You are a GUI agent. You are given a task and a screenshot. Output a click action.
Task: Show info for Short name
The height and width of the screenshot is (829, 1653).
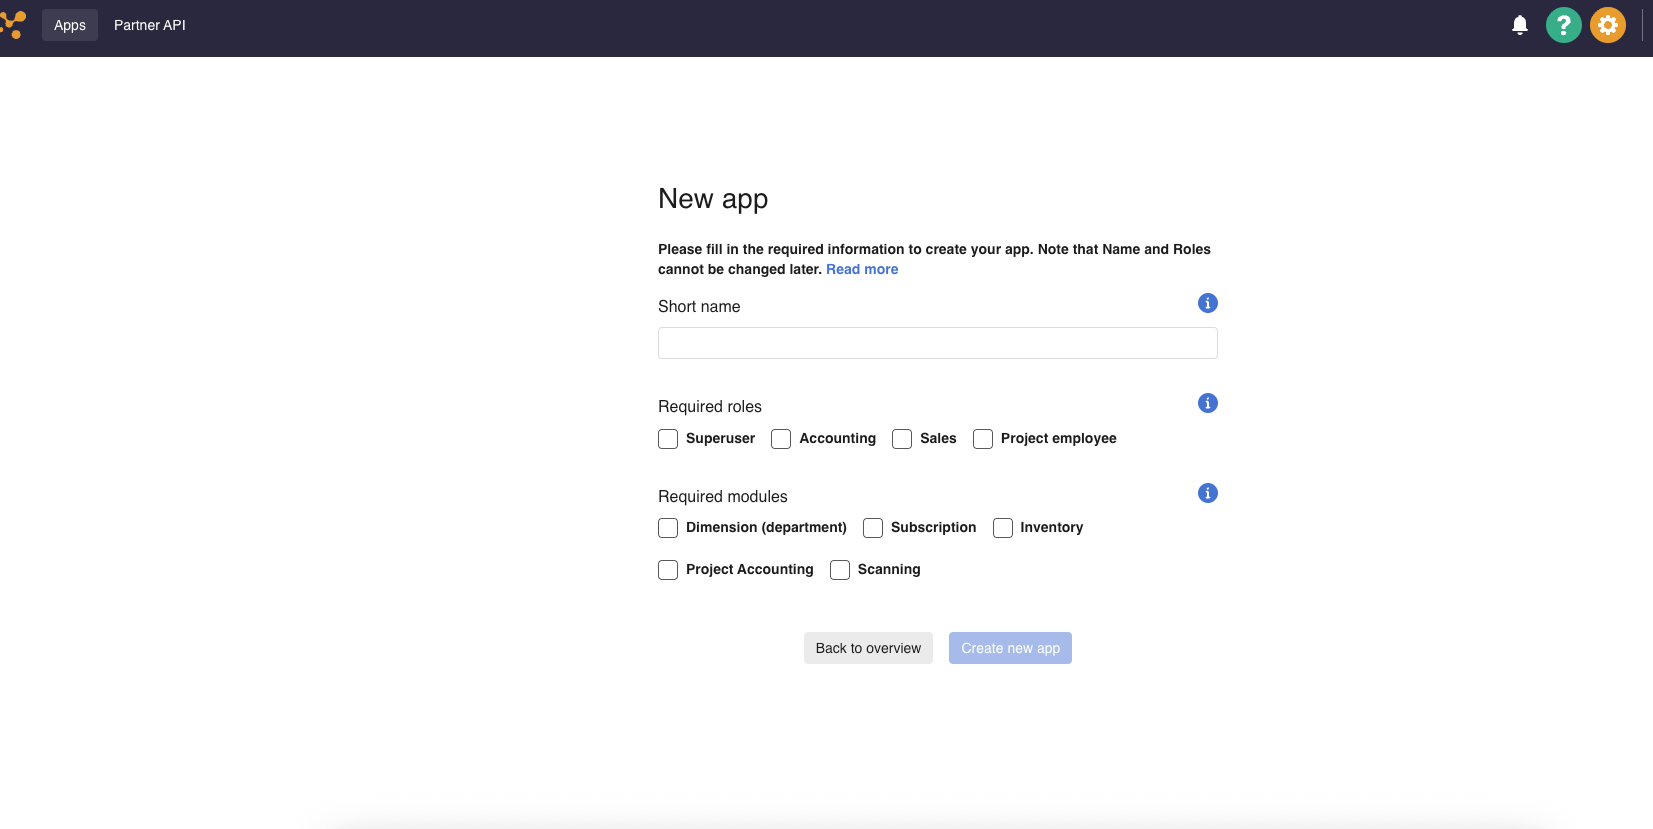click(x=1207, y=303)
